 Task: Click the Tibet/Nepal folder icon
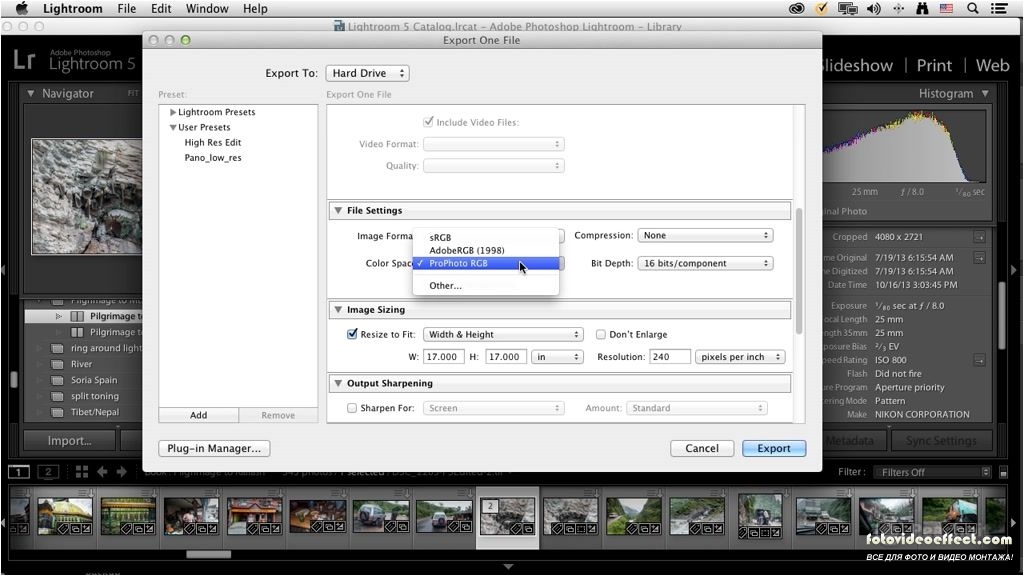pyautogui.click(x=57, y=412)
